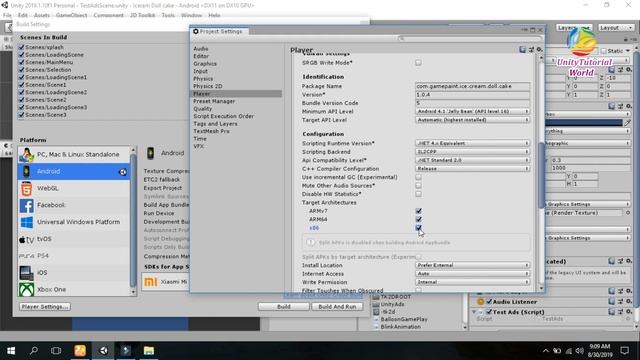Click the Inspector background color swatch

(x=584, y=122)
